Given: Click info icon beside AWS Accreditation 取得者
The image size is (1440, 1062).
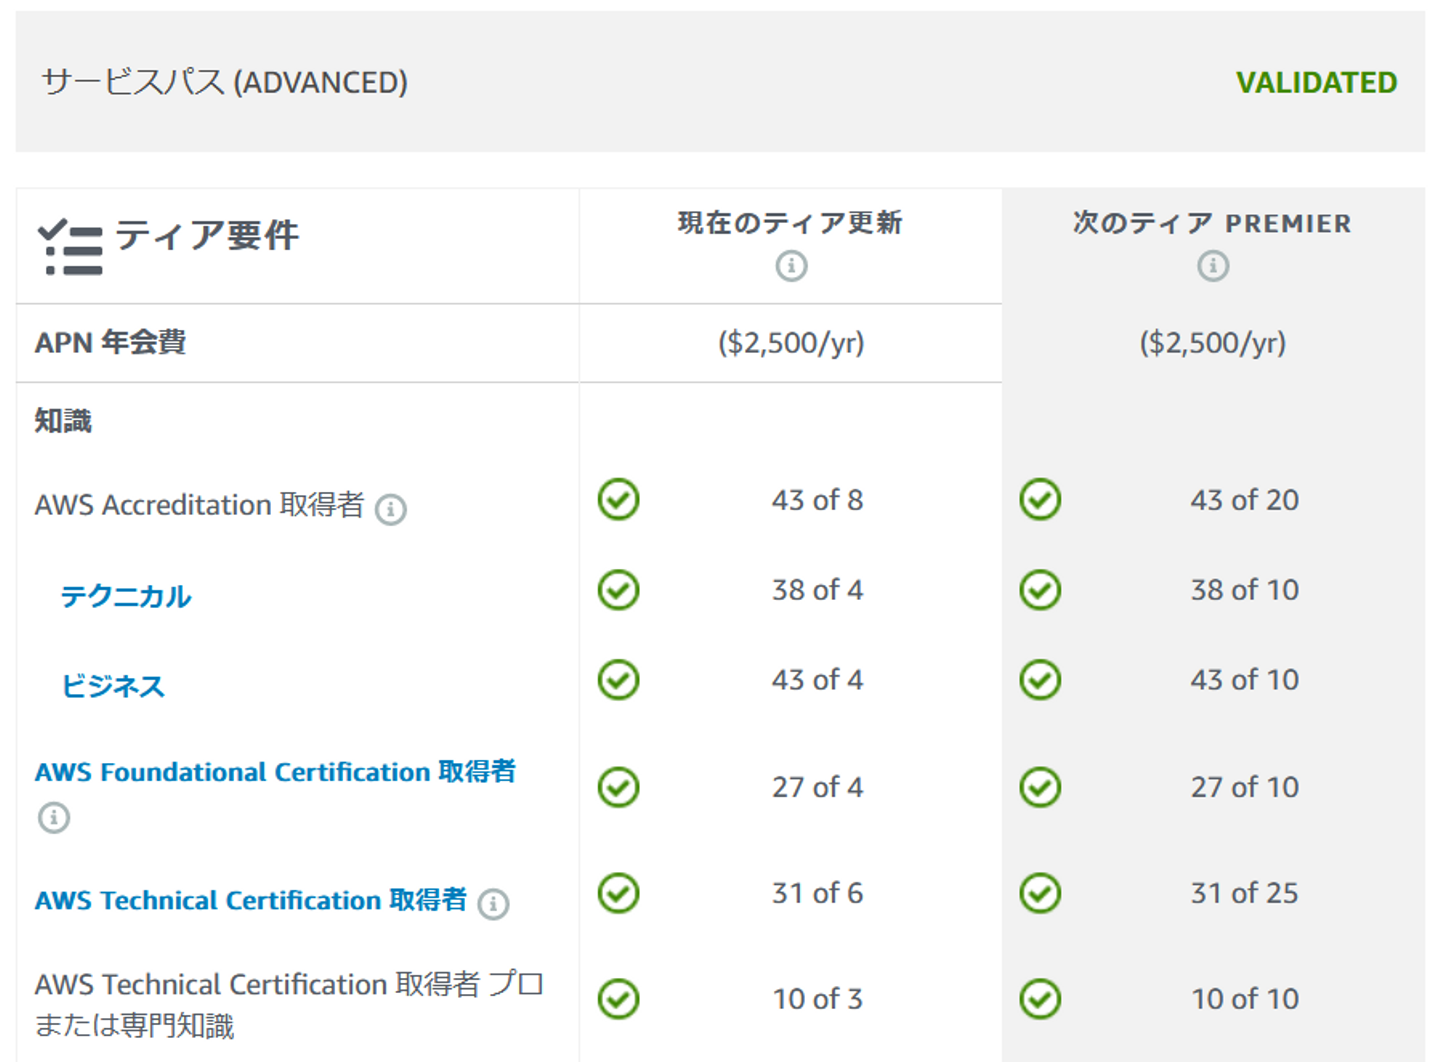Looking at the screenshot, I should click(x=391, y=509).
